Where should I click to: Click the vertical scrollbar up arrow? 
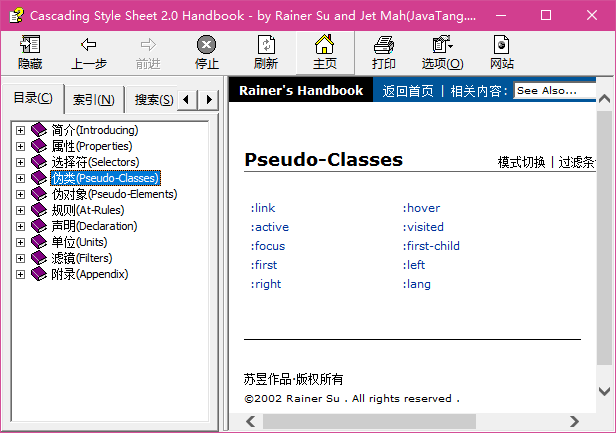[x=604, y=98]
